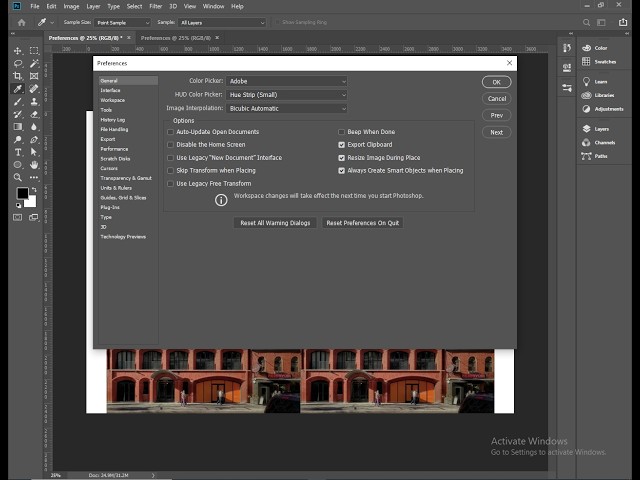Select the Clone Stamp tool
Screen dimensions: 640x480
(x=34, y=102)
